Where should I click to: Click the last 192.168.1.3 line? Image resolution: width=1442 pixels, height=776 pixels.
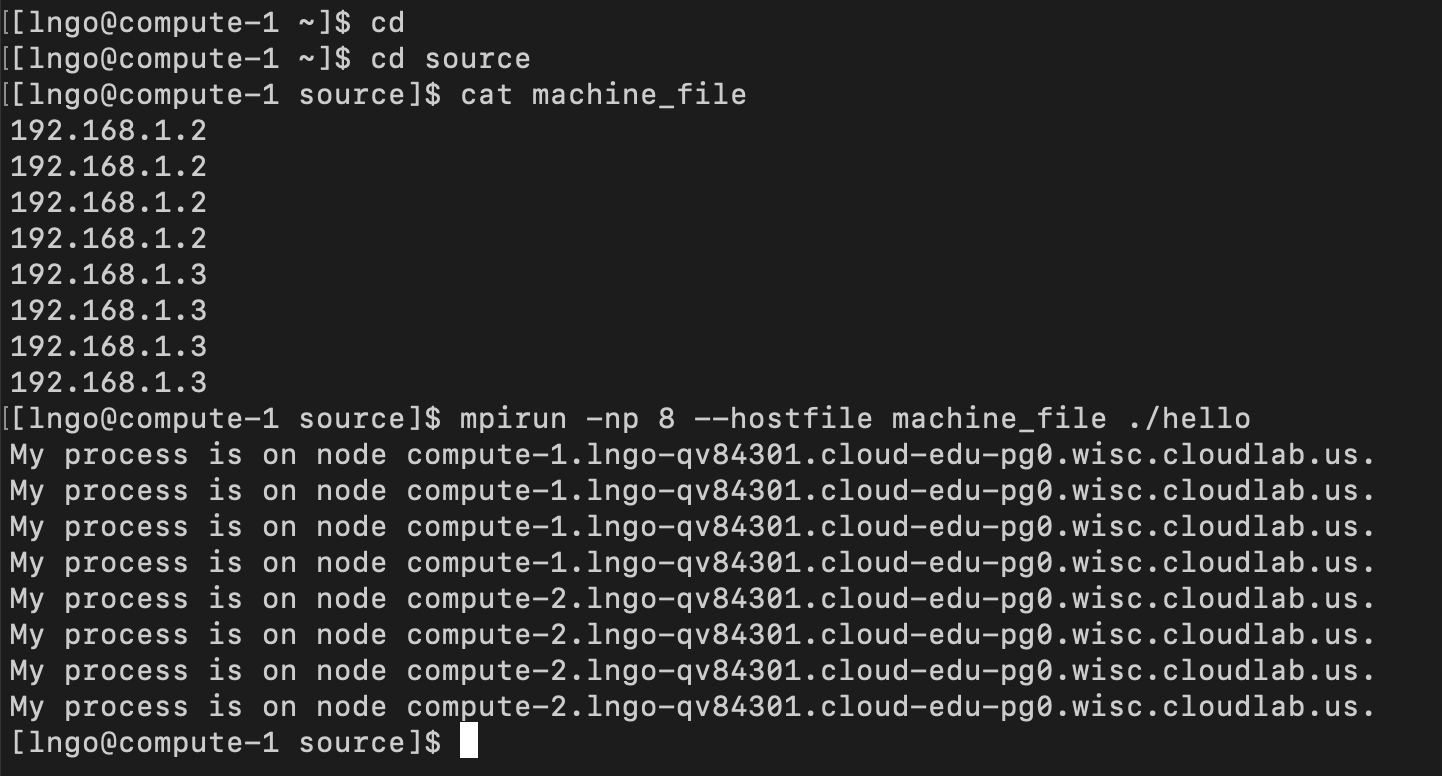108,382
